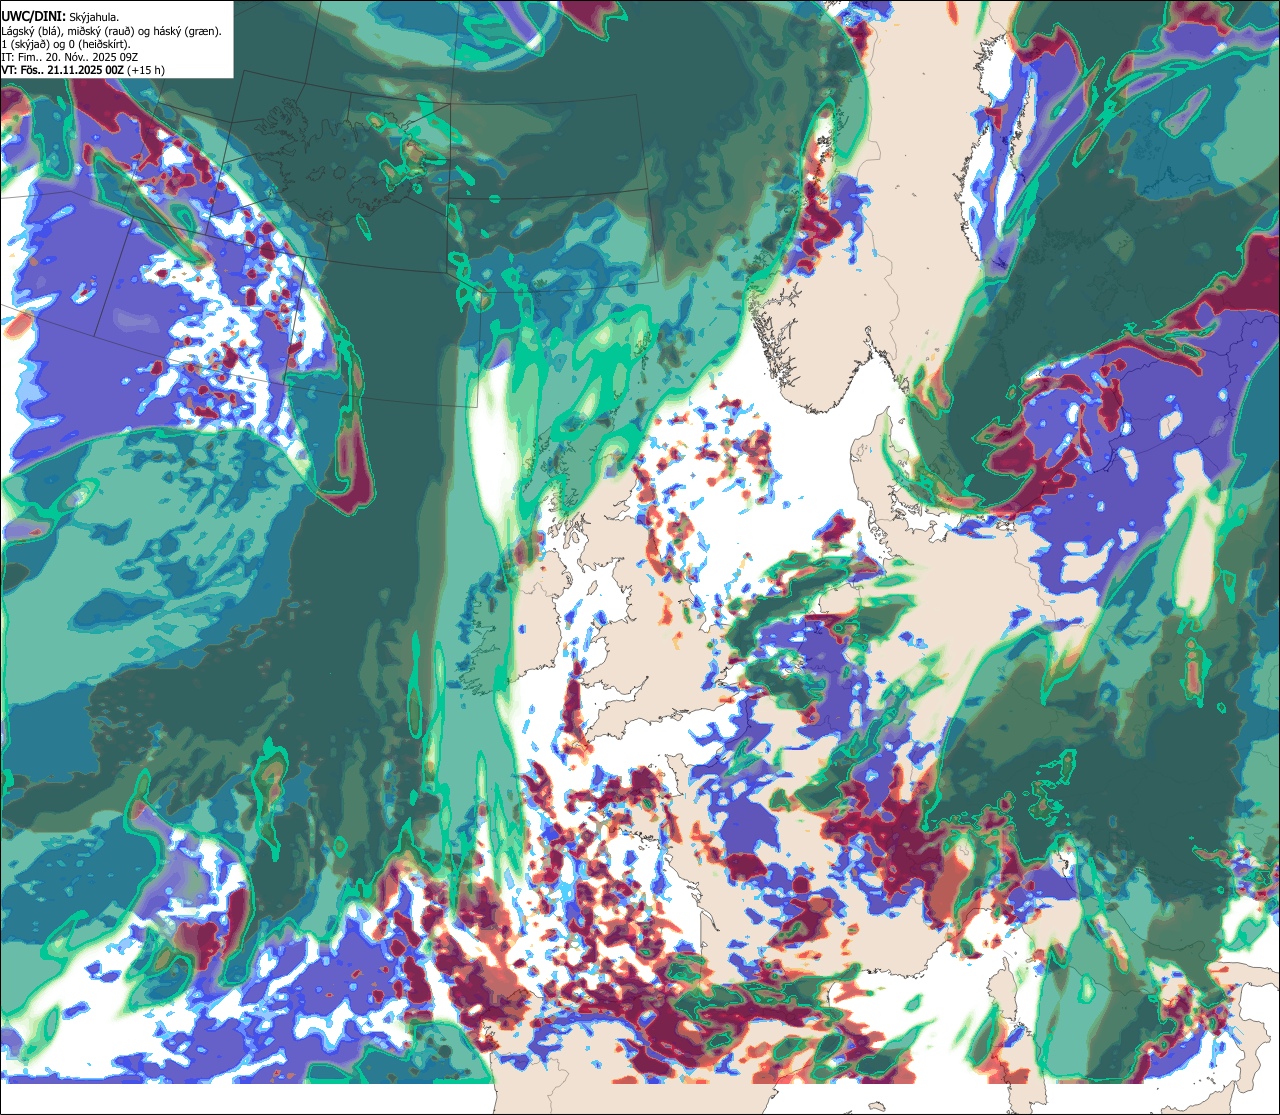Click the '1 (skýjað) og 0 (heiðskírt).' text
This screenshot has width=1280, height=1115.
(66, 44)
